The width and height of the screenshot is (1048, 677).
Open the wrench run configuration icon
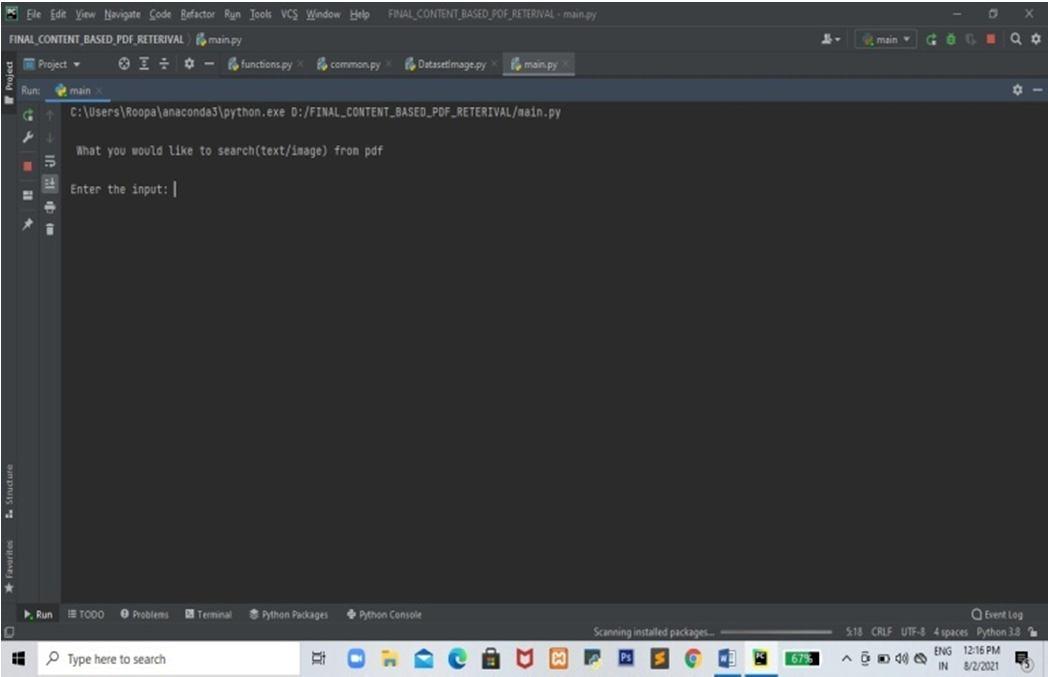tap(27, 138)
